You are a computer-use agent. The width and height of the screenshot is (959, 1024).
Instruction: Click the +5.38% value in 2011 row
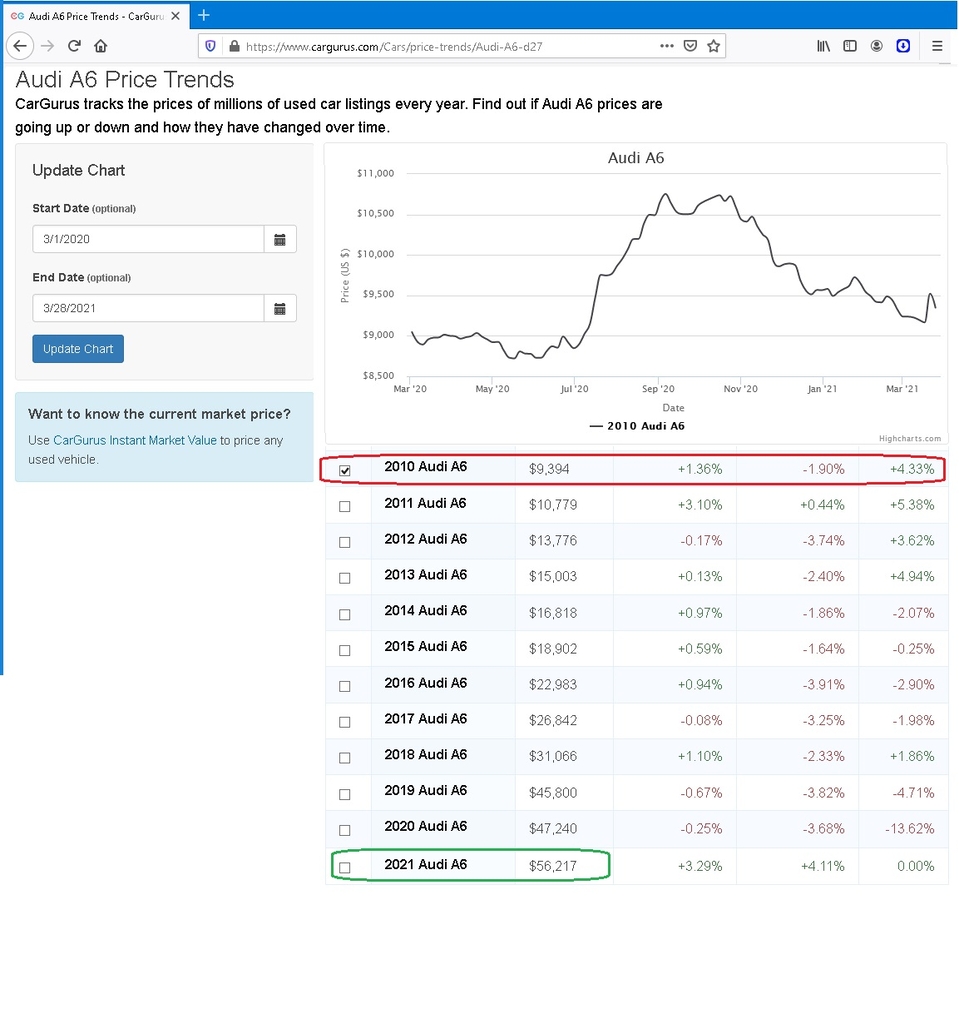tap(912, 505)
